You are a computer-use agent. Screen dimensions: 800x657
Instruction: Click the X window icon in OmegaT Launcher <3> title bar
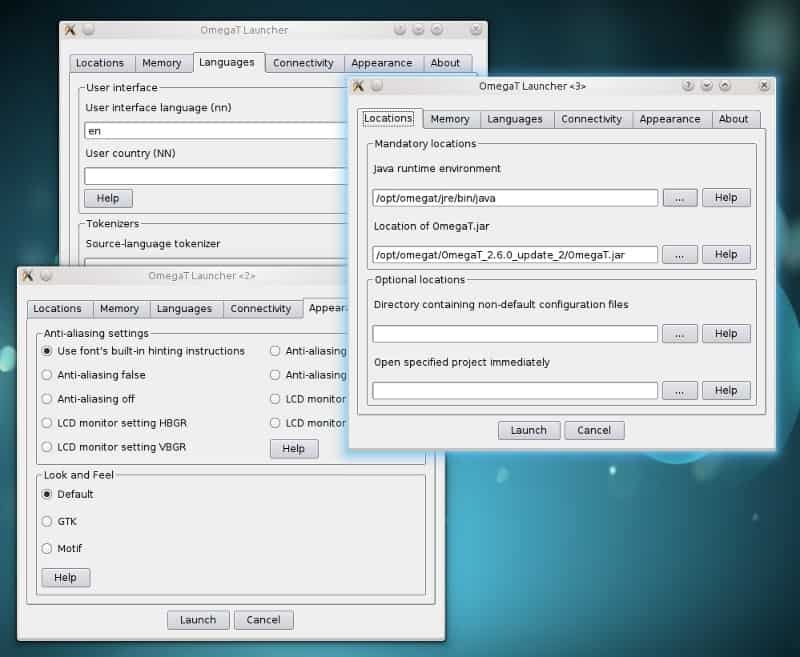pyautogui.click(x=359, y=86)
